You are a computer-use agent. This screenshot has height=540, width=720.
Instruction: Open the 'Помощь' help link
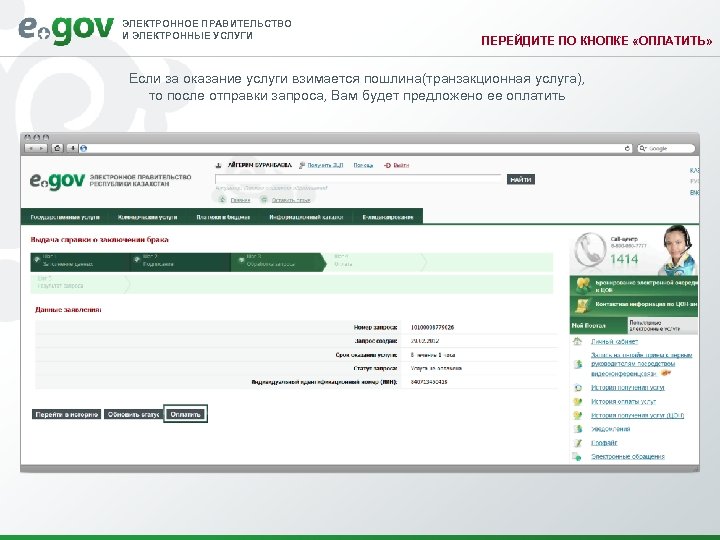(363, 165)
